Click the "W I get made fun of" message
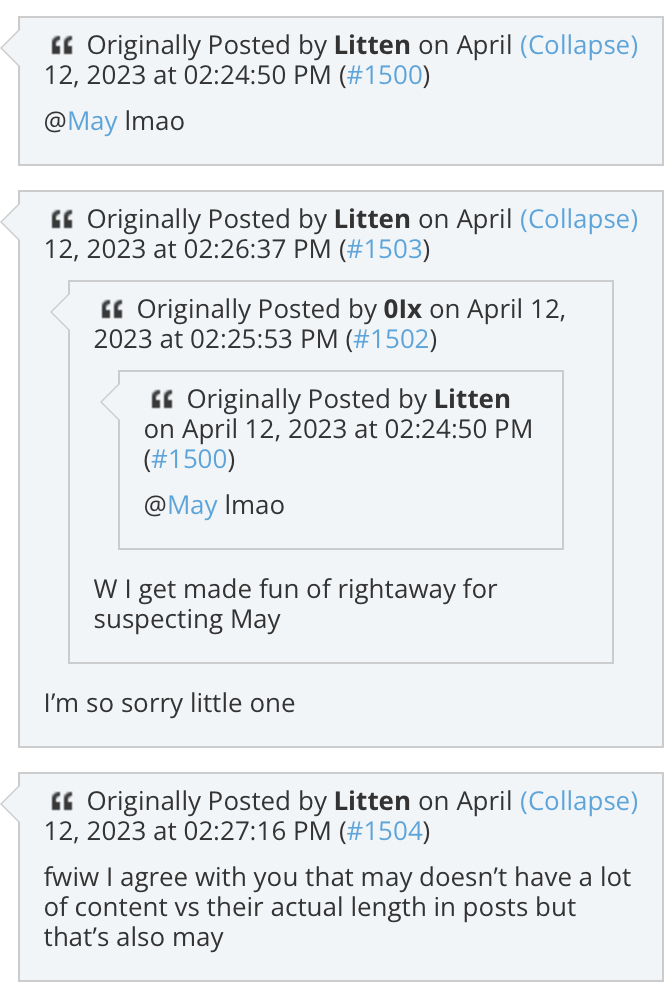 [x=295, y=604]
